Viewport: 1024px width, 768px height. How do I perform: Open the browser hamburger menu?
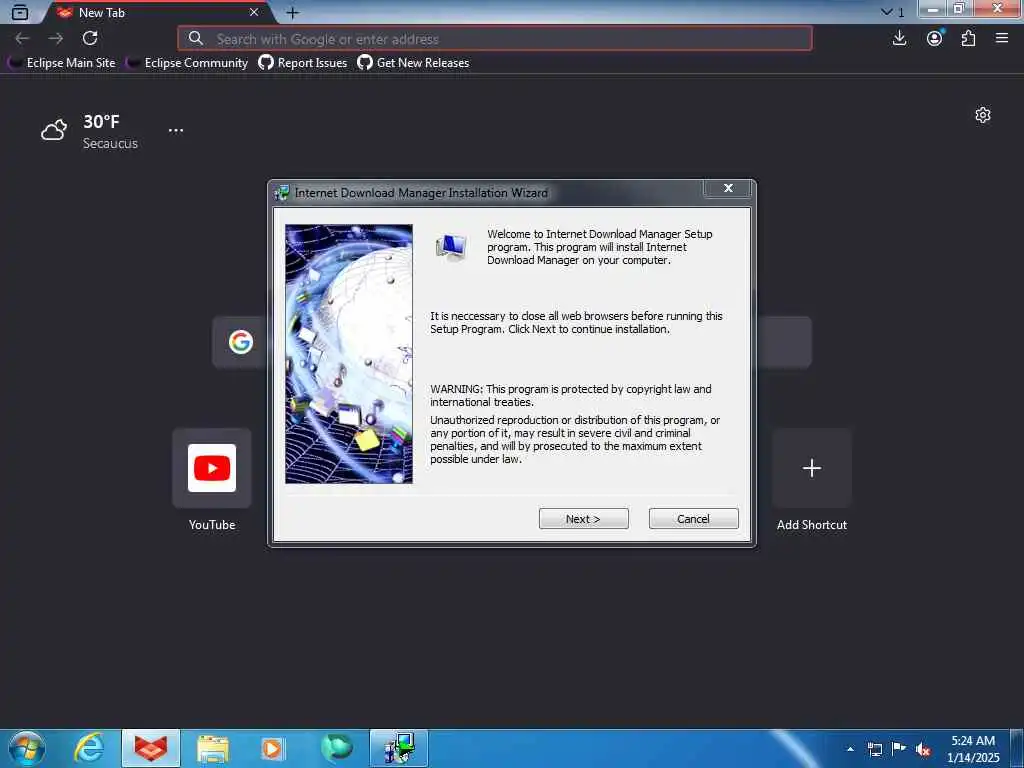click(x=1002, y=39)
